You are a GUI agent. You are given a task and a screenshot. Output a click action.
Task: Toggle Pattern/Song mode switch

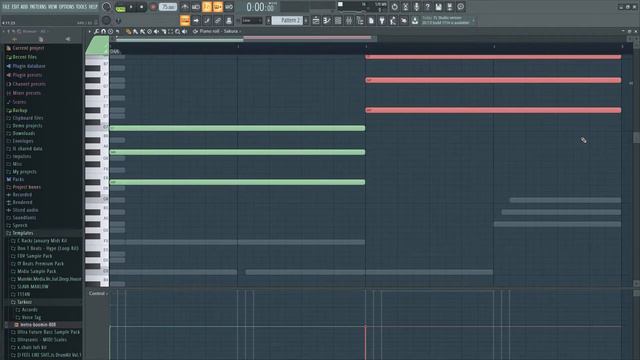click(120, 8)
